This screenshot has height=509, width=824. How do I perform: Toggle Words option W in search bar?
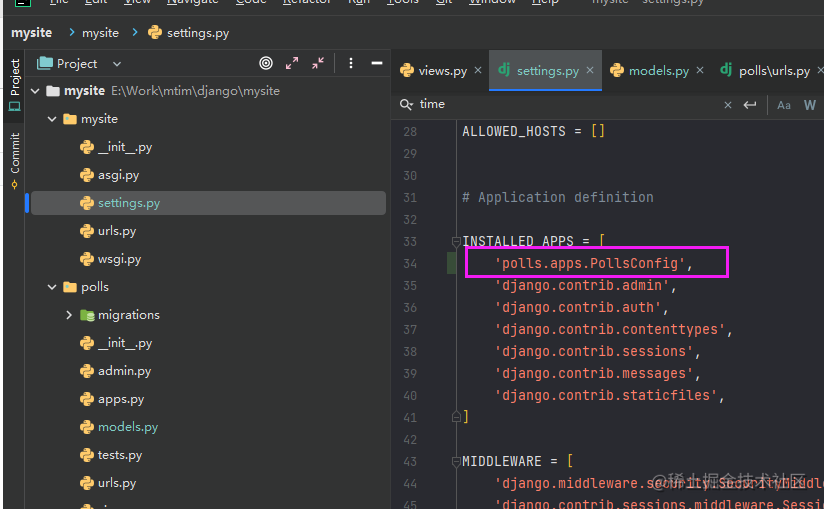coord(809,105)
